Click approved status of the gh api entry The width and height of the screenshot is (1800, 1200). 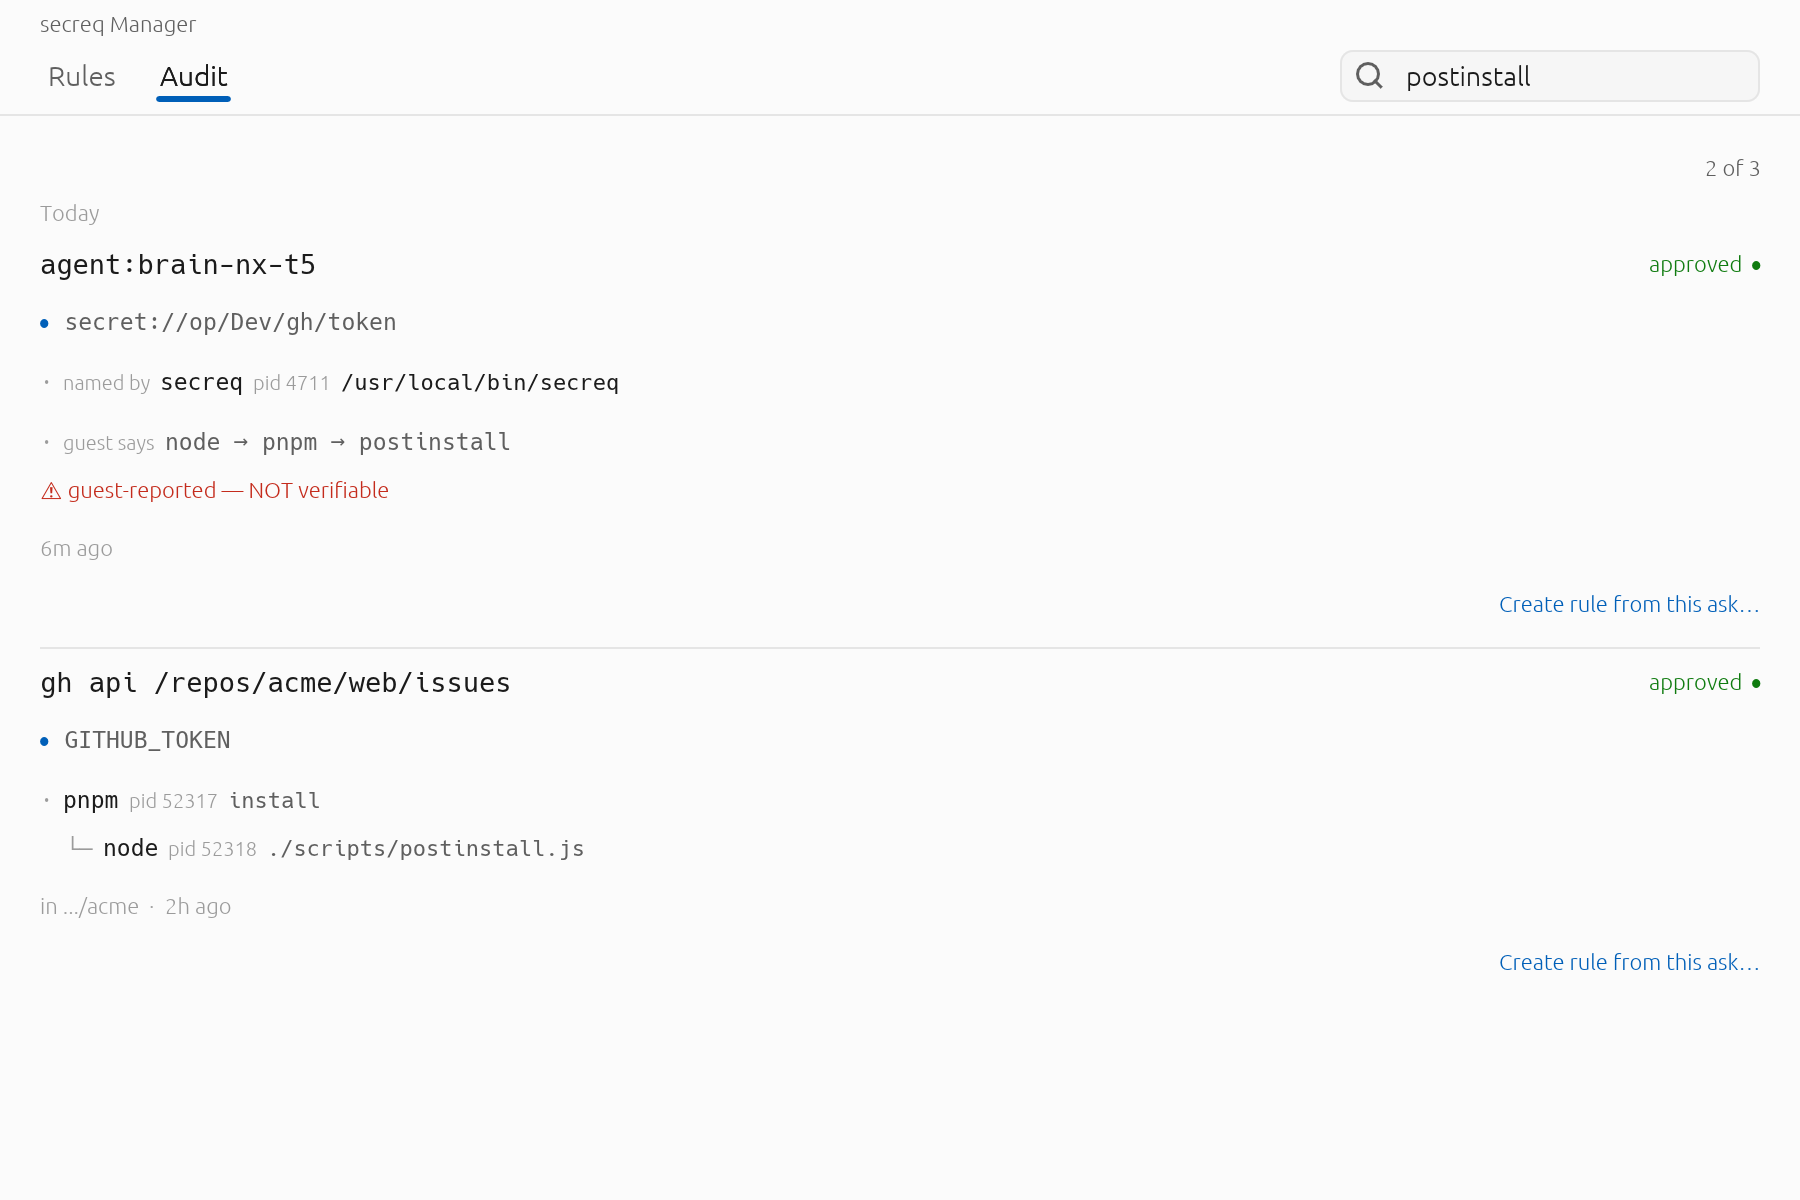click(1704, 683)
